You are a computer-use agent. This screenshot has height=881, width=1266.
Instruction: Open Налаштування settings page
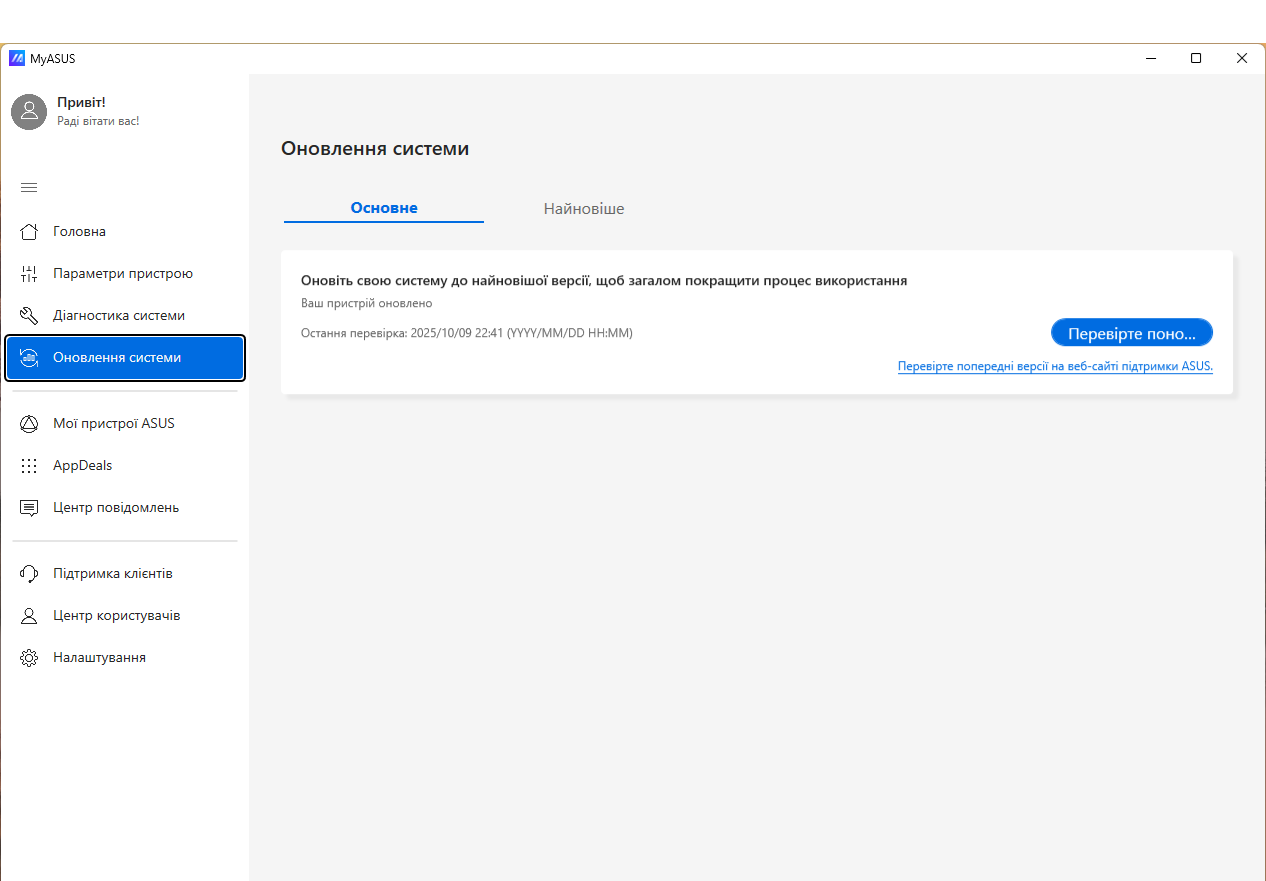(x=125, y=658)
